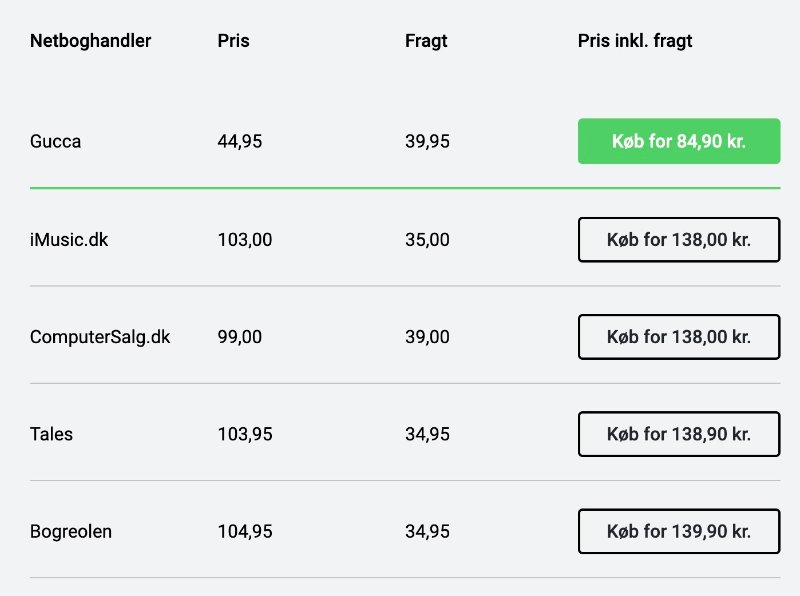Select the Tales store name
This screenshot has width=800, height=596.
[x=52, y=434]
